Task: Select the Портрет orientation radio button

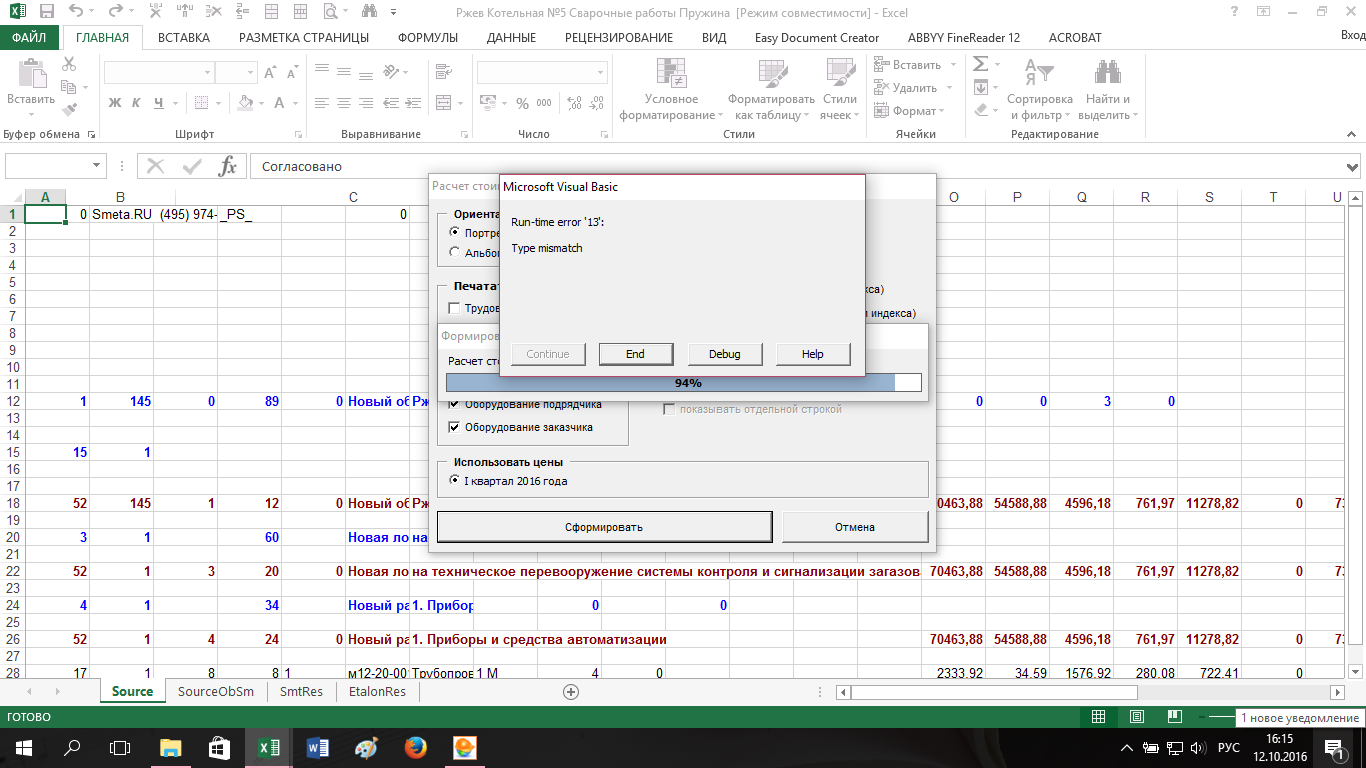Action: click(455, 232)
